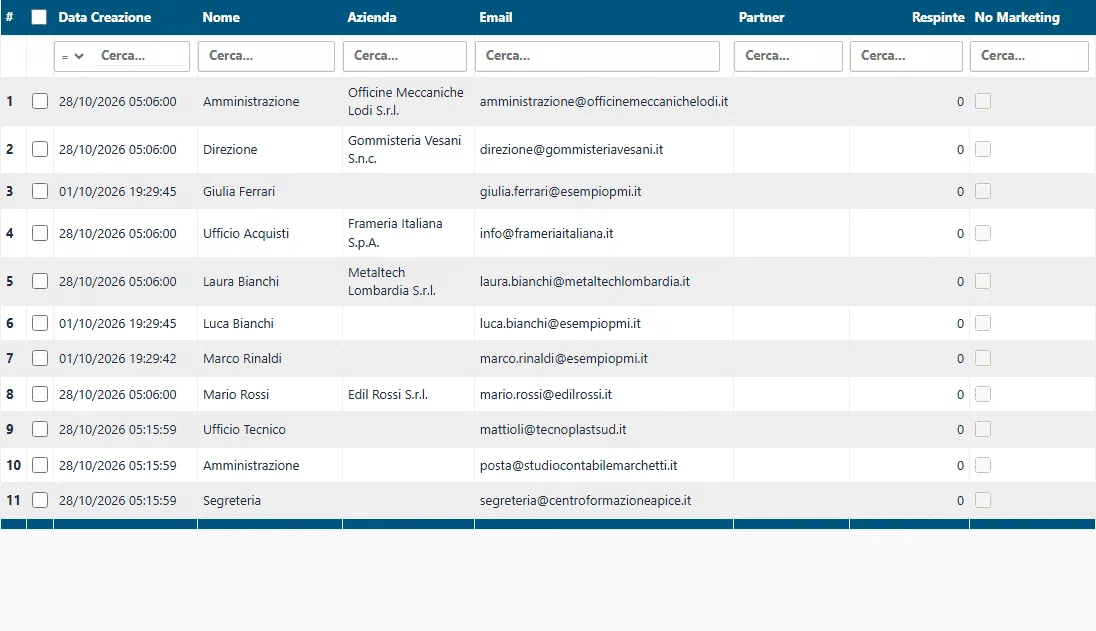Enable No Marketing for Laura Bianchi
Viewport: 1096px width, 631px height.
coord(983,282)
